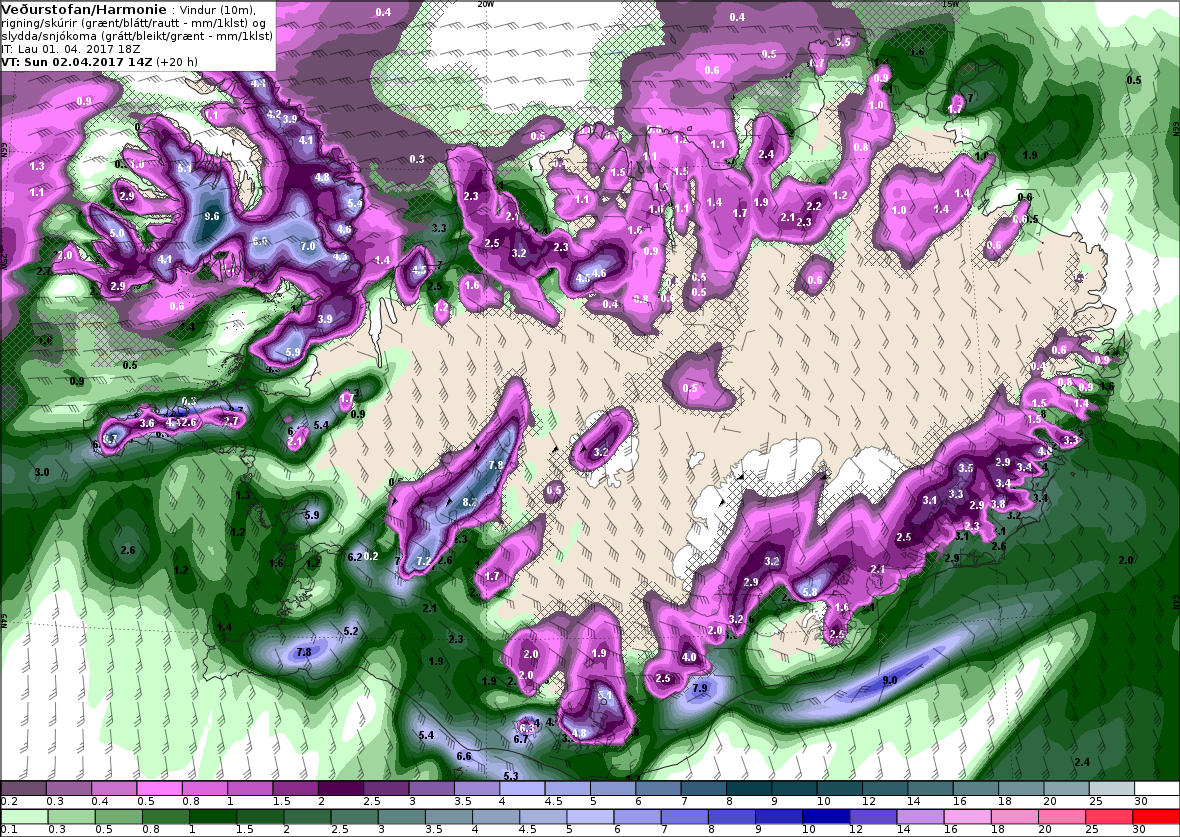This screenshot has width=1180, height=837.
Task: Click the 7.2 precipitation value
Action: [x=424, y=562]
